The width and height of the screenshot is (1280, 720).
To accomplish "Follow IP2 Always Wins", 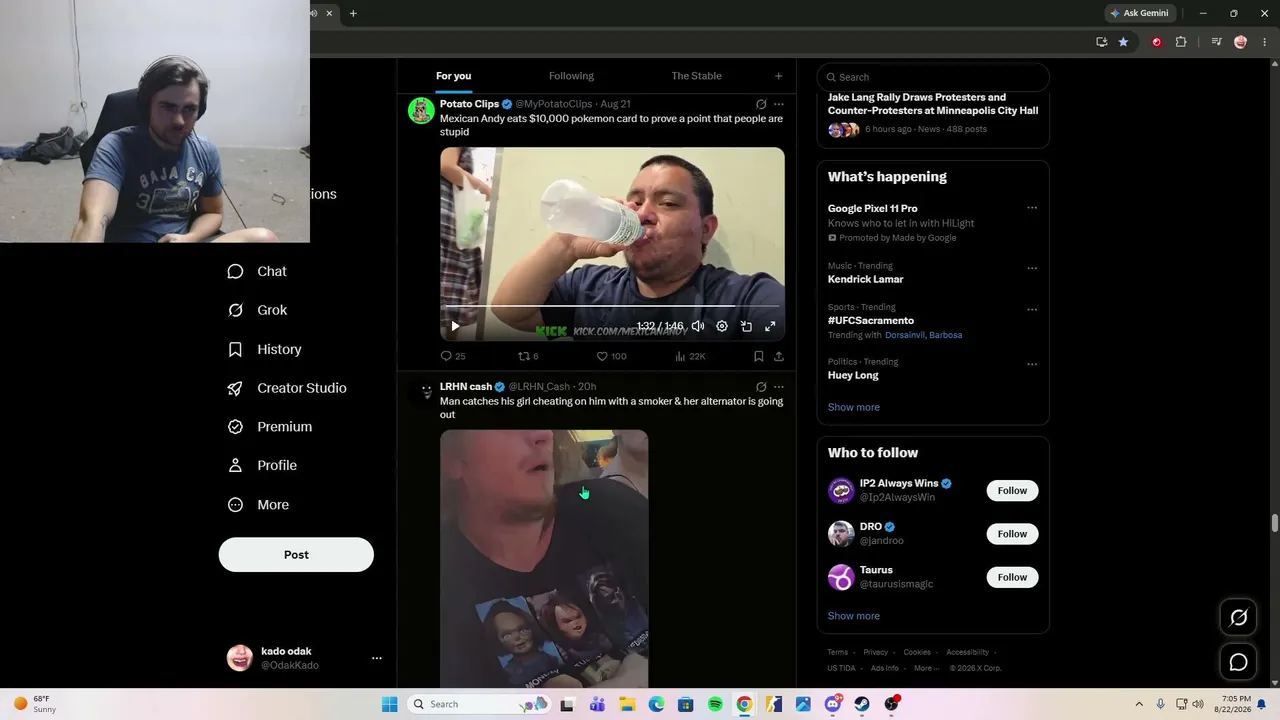I will 1012,491.
